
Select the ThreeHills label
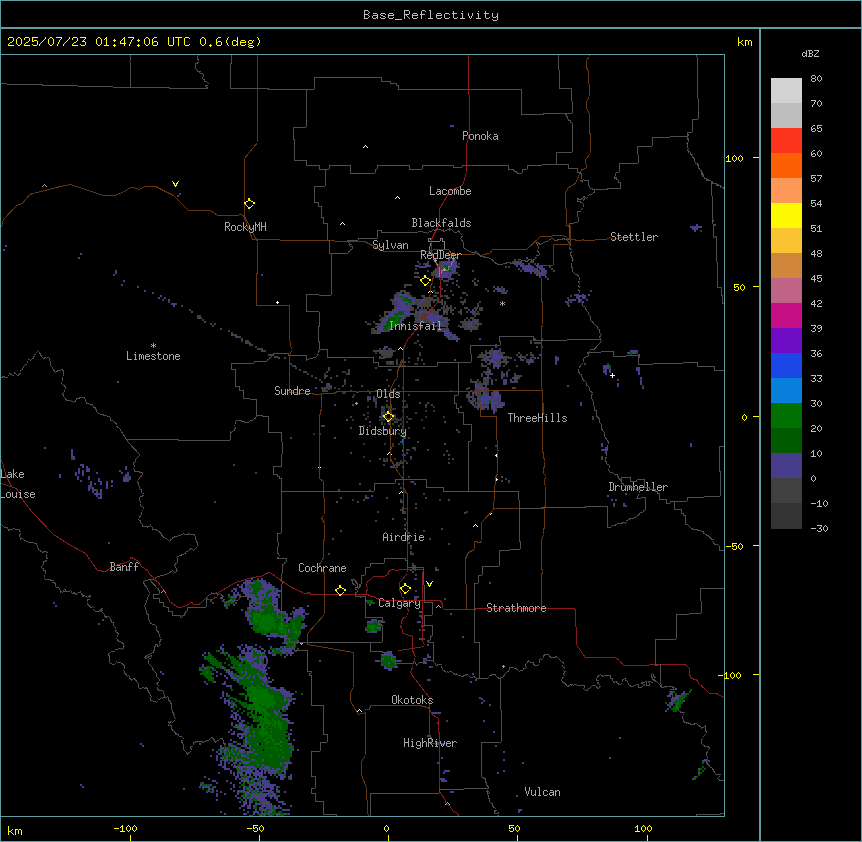click(x=537, y=418)
